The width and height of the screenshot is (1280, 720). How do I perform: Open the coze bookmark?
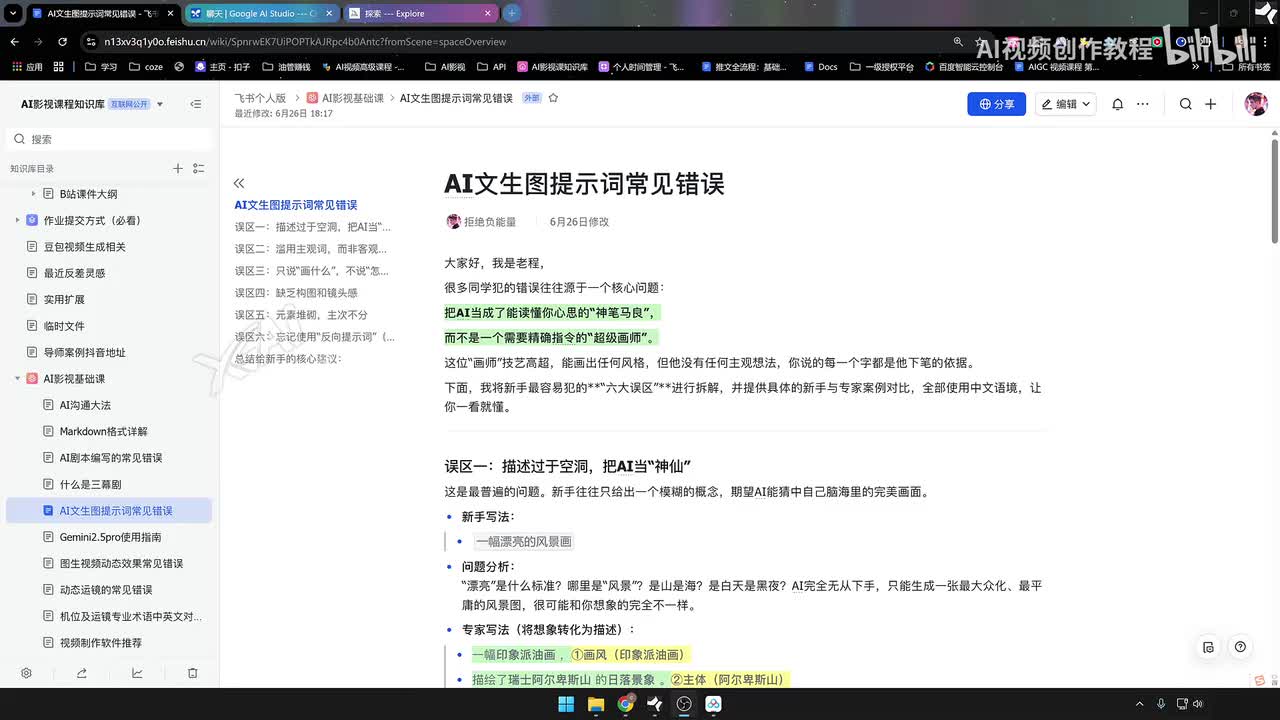point(145,67)
